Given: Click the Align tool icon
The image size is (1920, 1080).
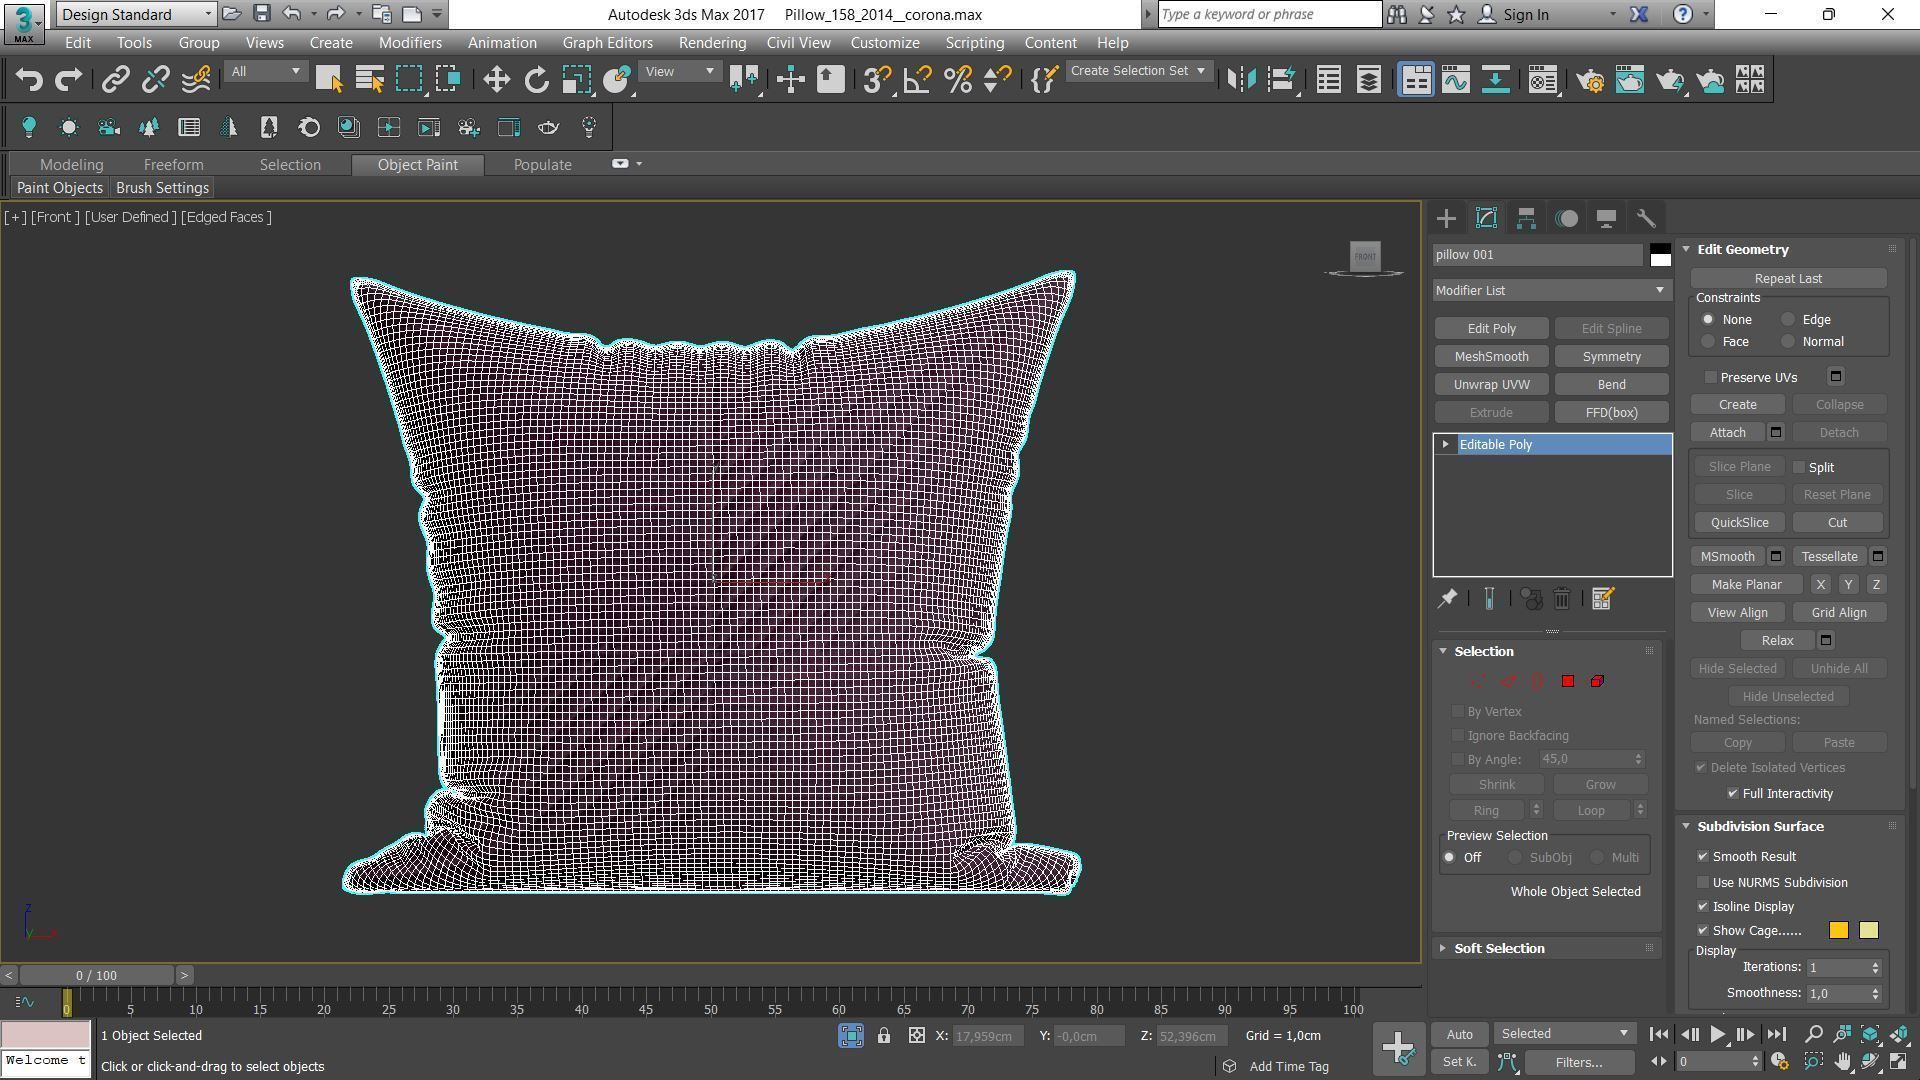Looking at the screenshot, I should (1281, 80).
